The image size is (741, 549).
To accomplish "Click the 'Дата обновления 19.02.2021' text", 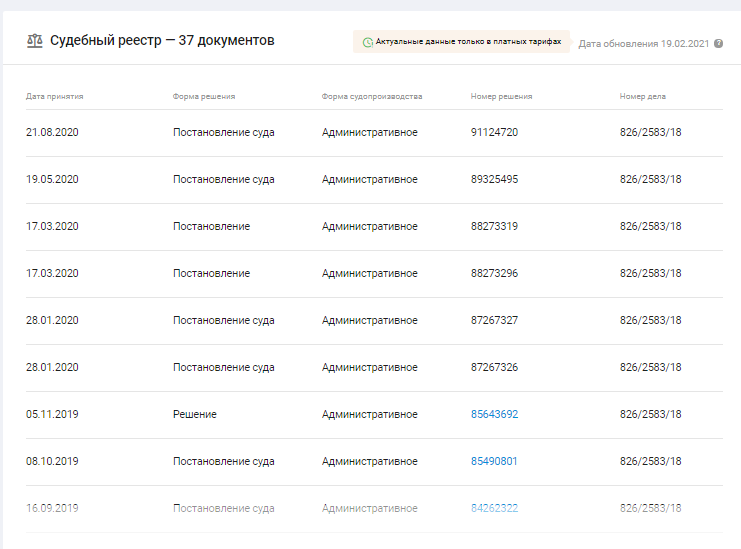I will click(x=643, y=44).
